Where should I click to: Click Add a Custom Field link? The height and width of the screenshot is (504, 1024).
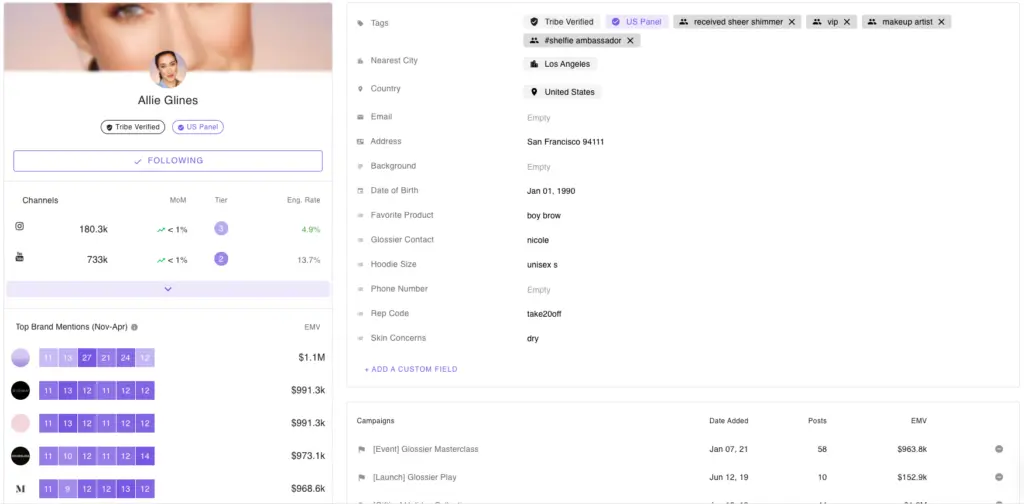[411, 370]
